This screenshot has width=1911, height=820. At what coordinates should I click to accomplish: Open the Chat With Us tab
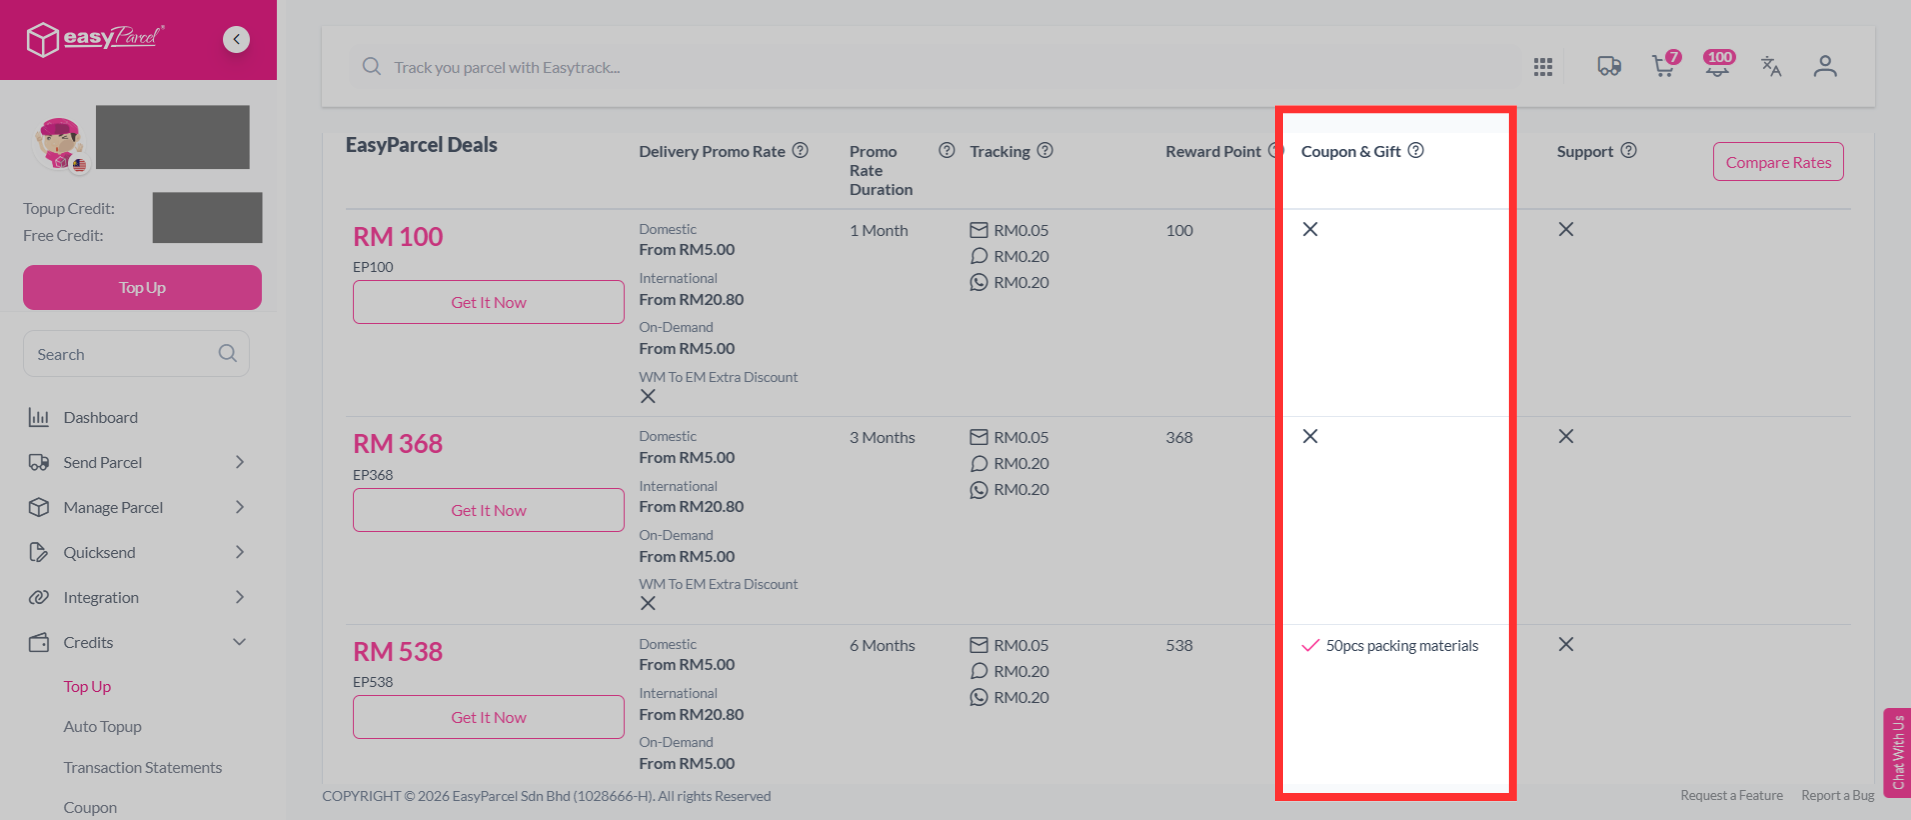(1897, 752)
